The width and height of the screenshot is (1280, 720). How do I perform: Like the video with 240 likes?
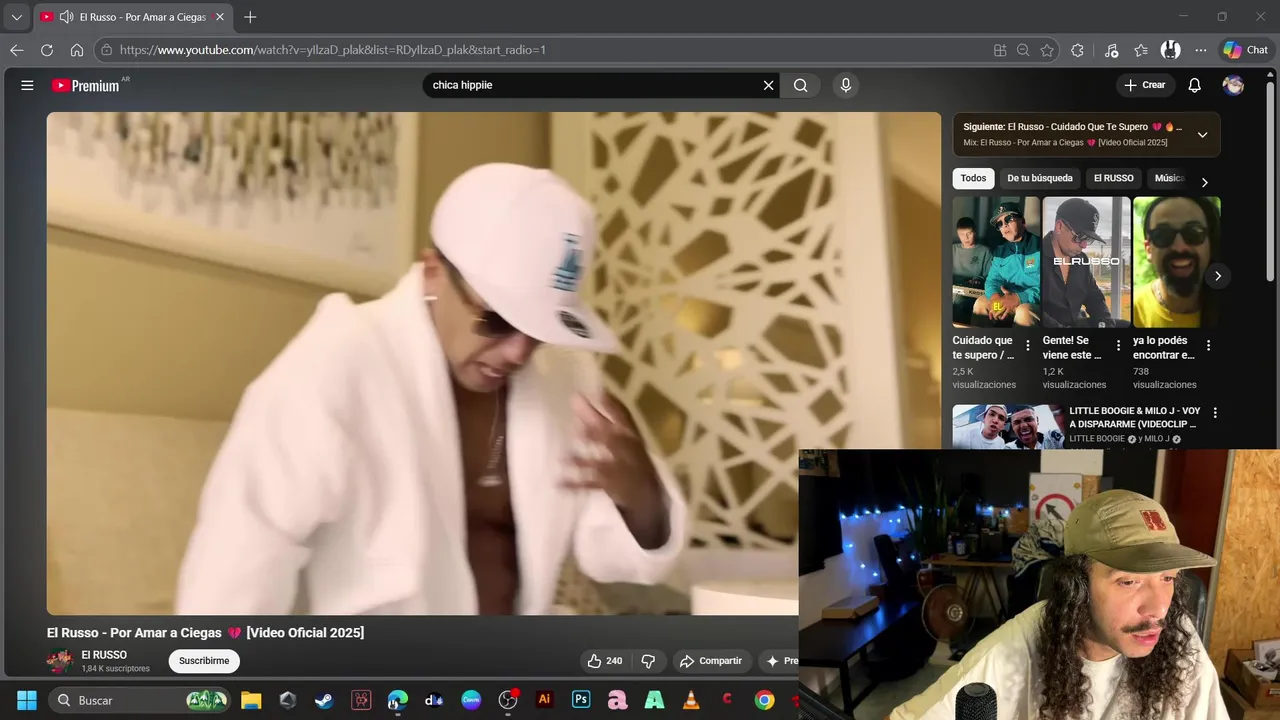coord(605,661)
